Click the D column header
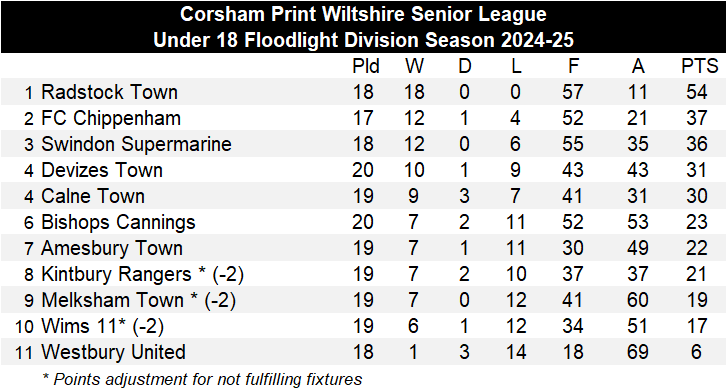The height and width of the screenshot is (391, 726). (464, 66)
